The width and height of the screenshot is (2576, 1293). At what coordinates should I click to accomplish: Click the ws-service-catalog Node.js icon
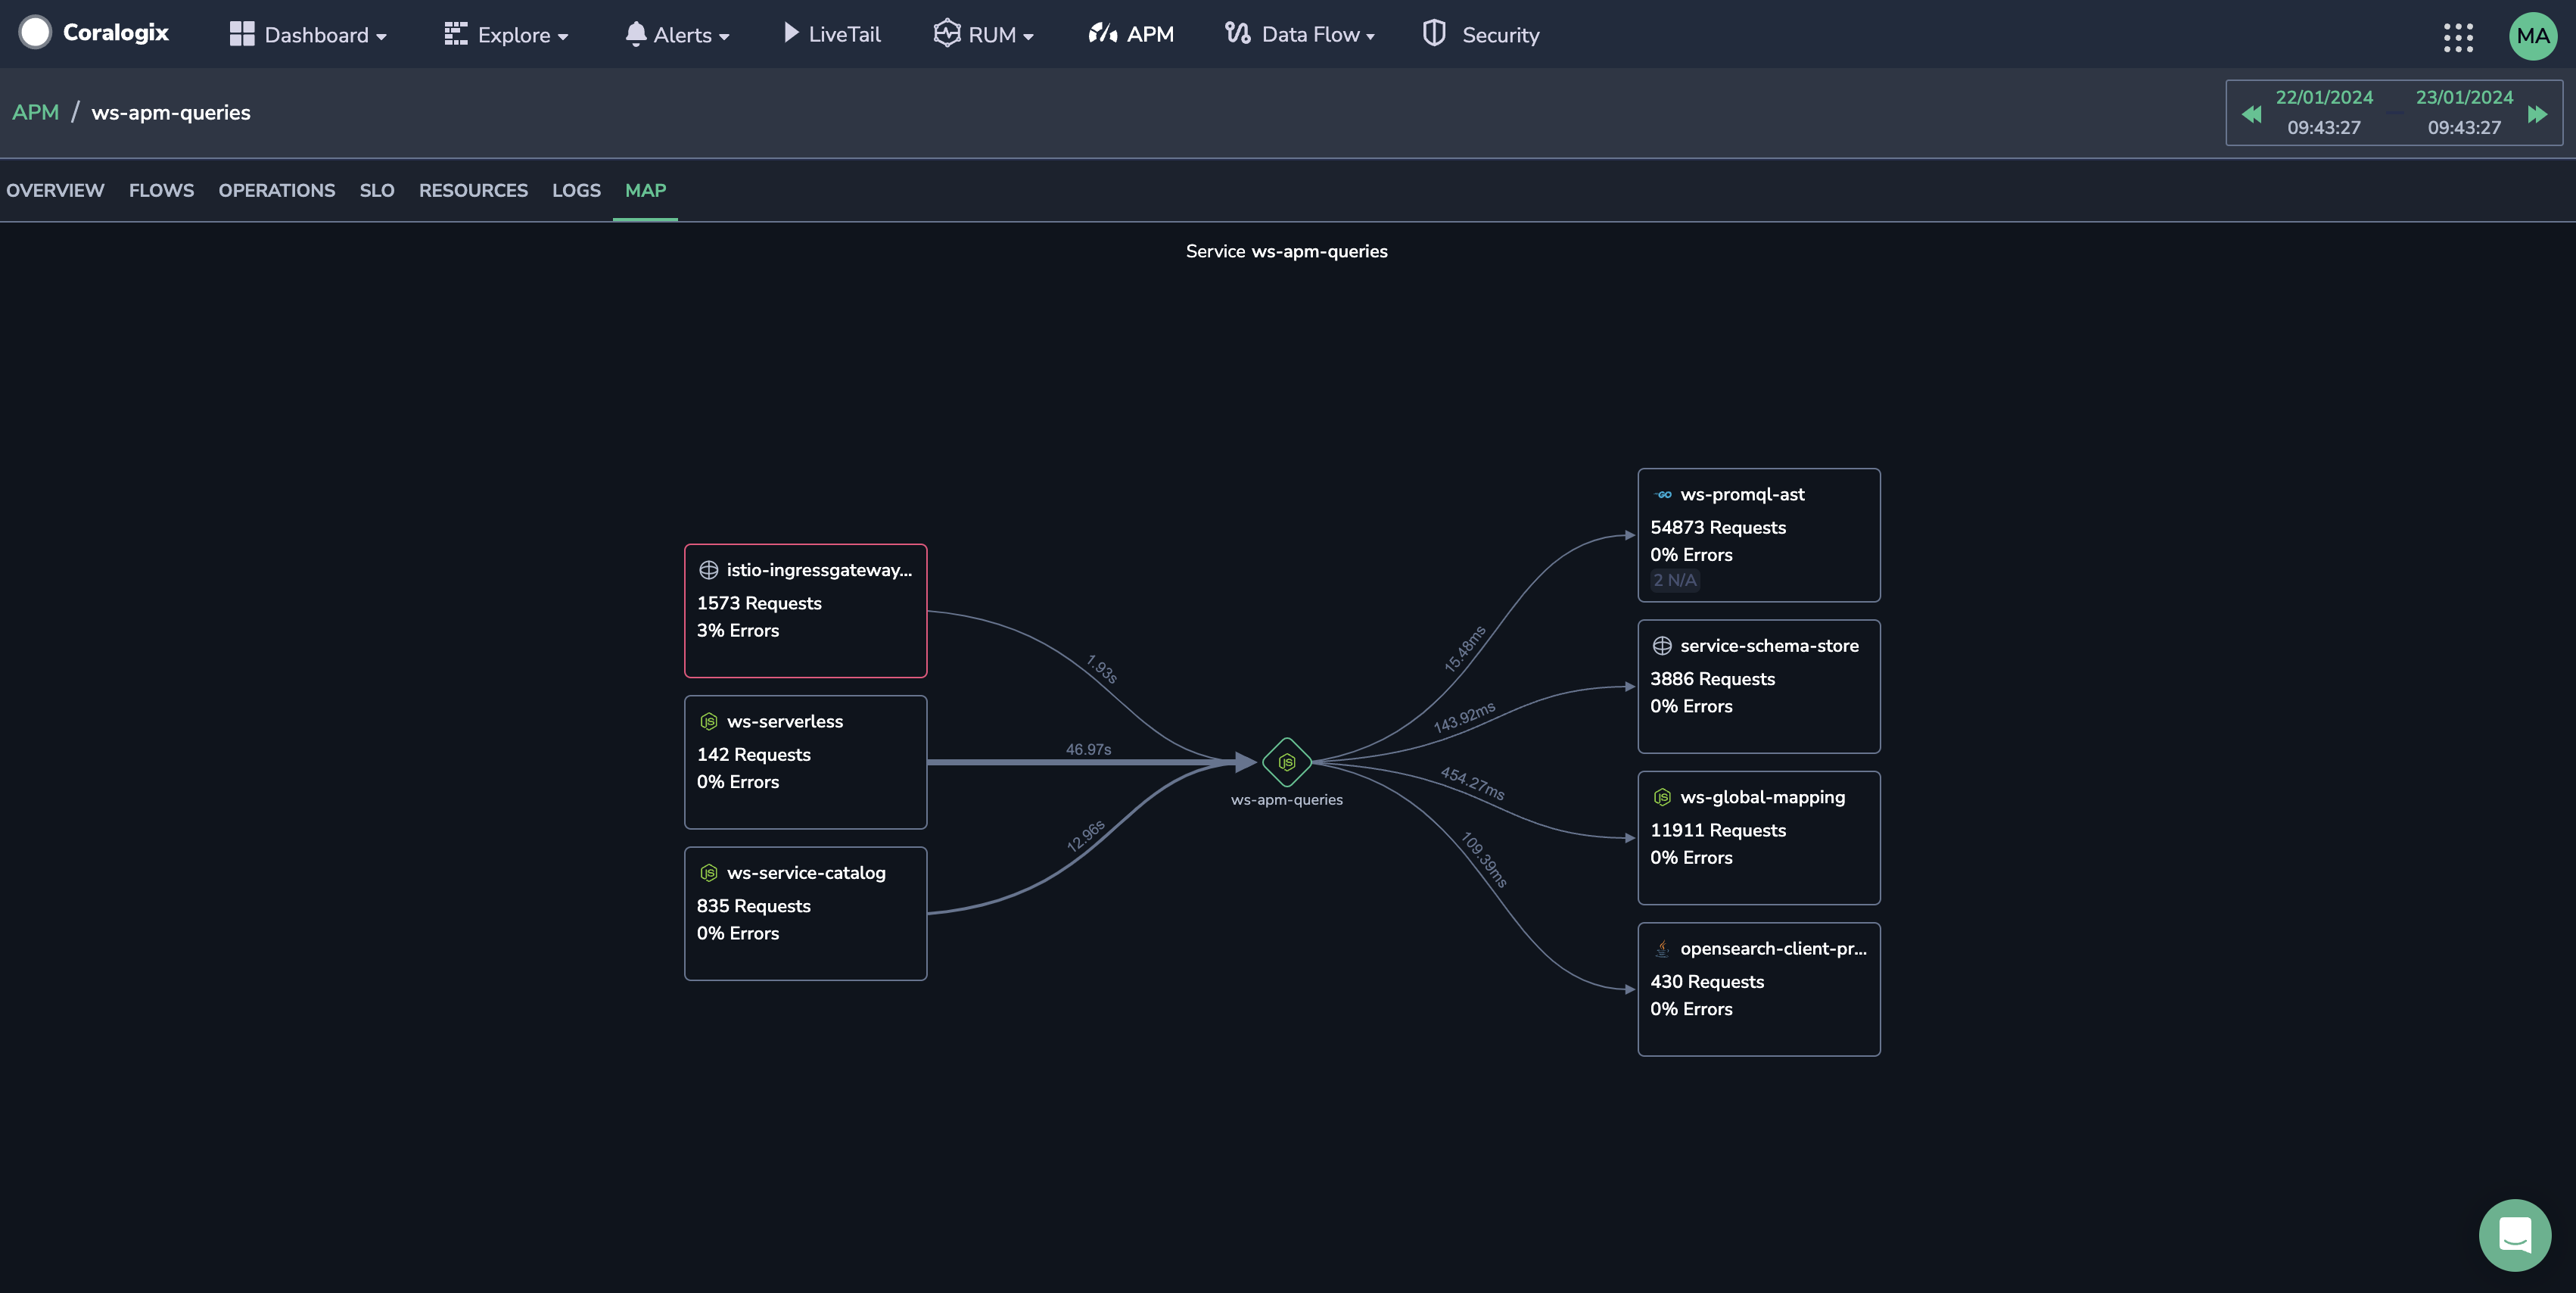pos(708,873)
